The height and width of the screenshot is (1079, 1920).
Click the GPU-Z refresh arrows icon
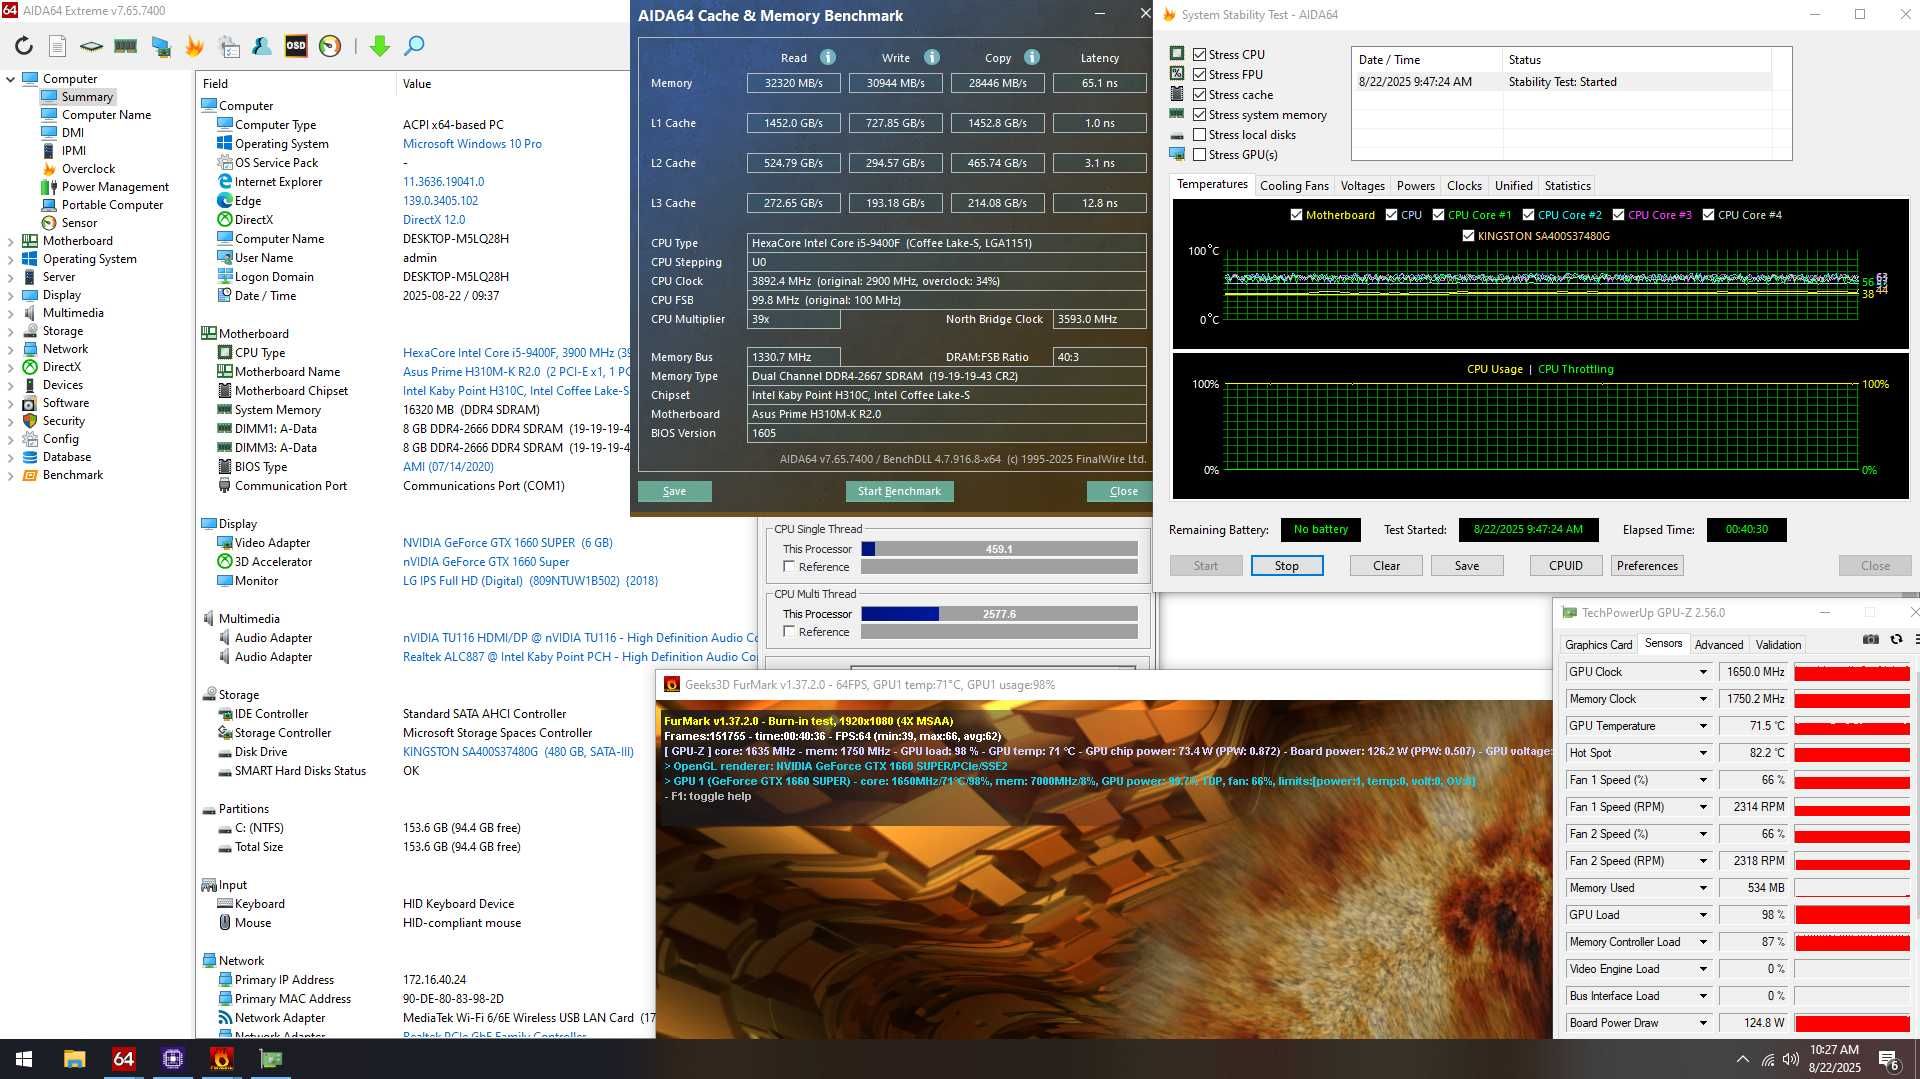[1896, 640]
